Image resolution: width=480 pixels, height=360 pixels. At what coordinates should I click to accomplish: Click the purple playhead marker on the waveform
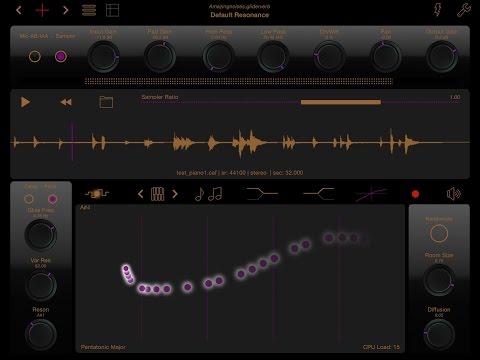pos(72,142)
